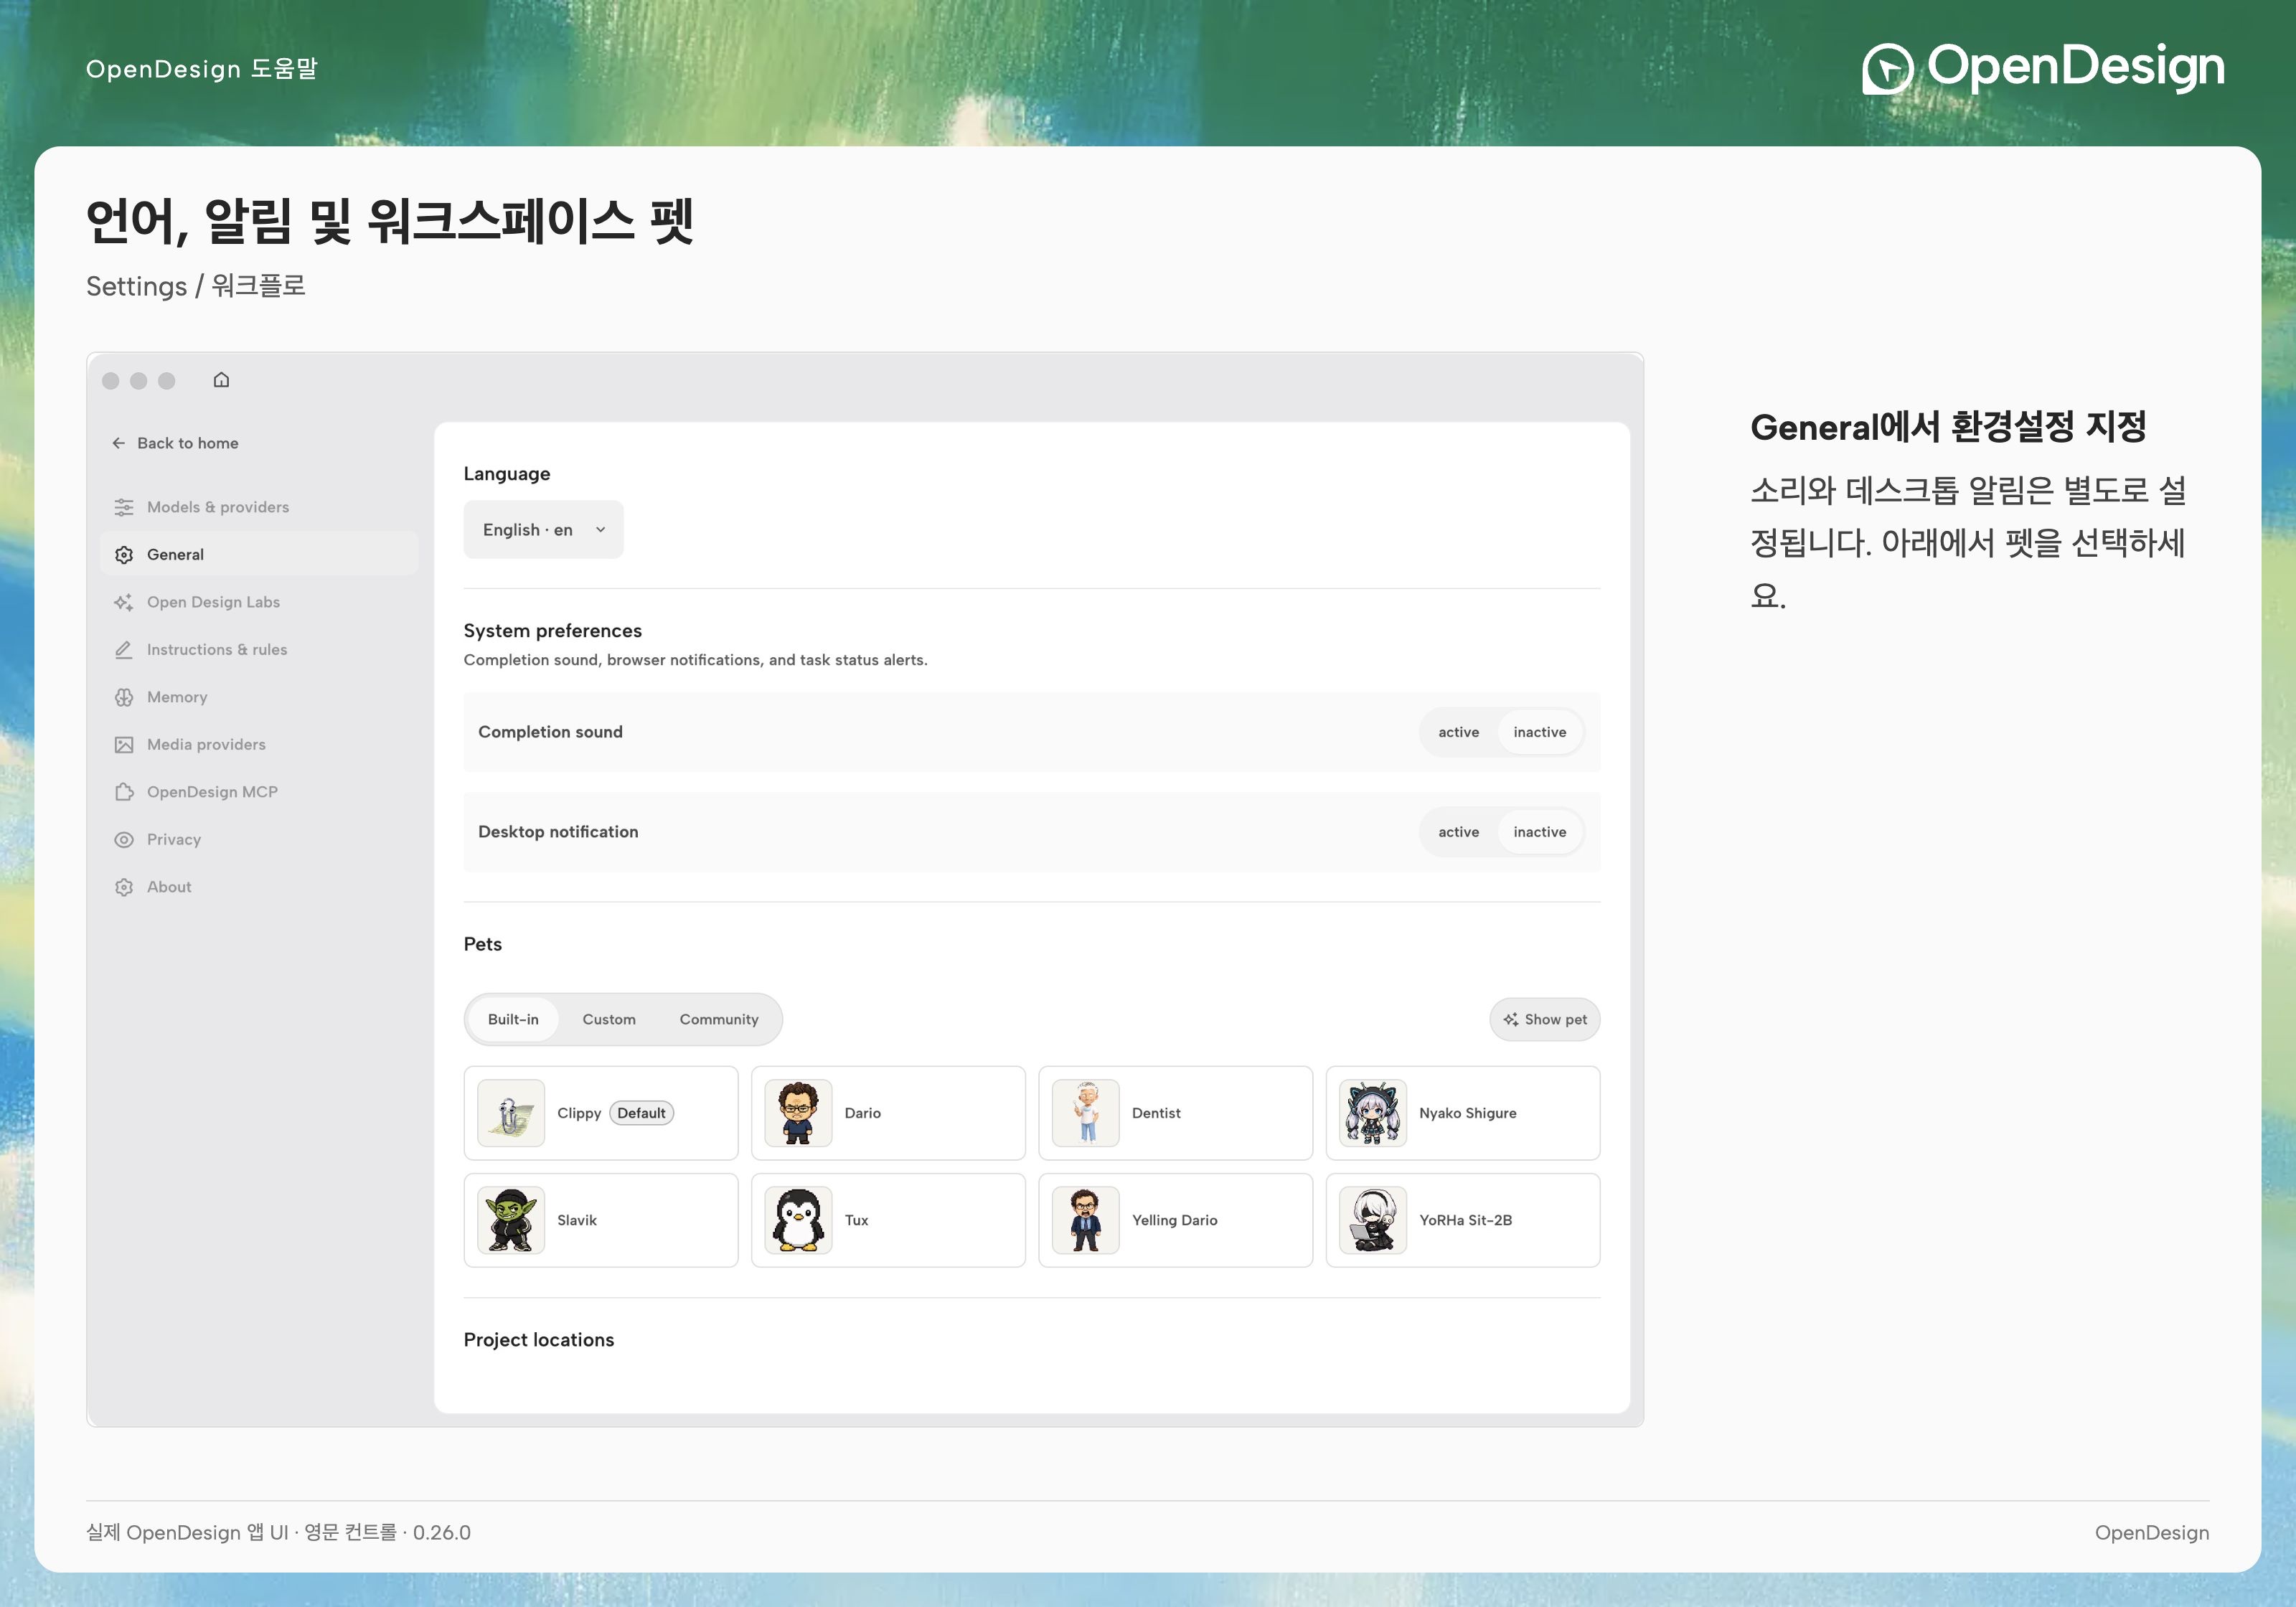Viewport: 2296px width, 1607px height.
Task: Click the Dentist pet avatar
Action: point(1086,1113)
